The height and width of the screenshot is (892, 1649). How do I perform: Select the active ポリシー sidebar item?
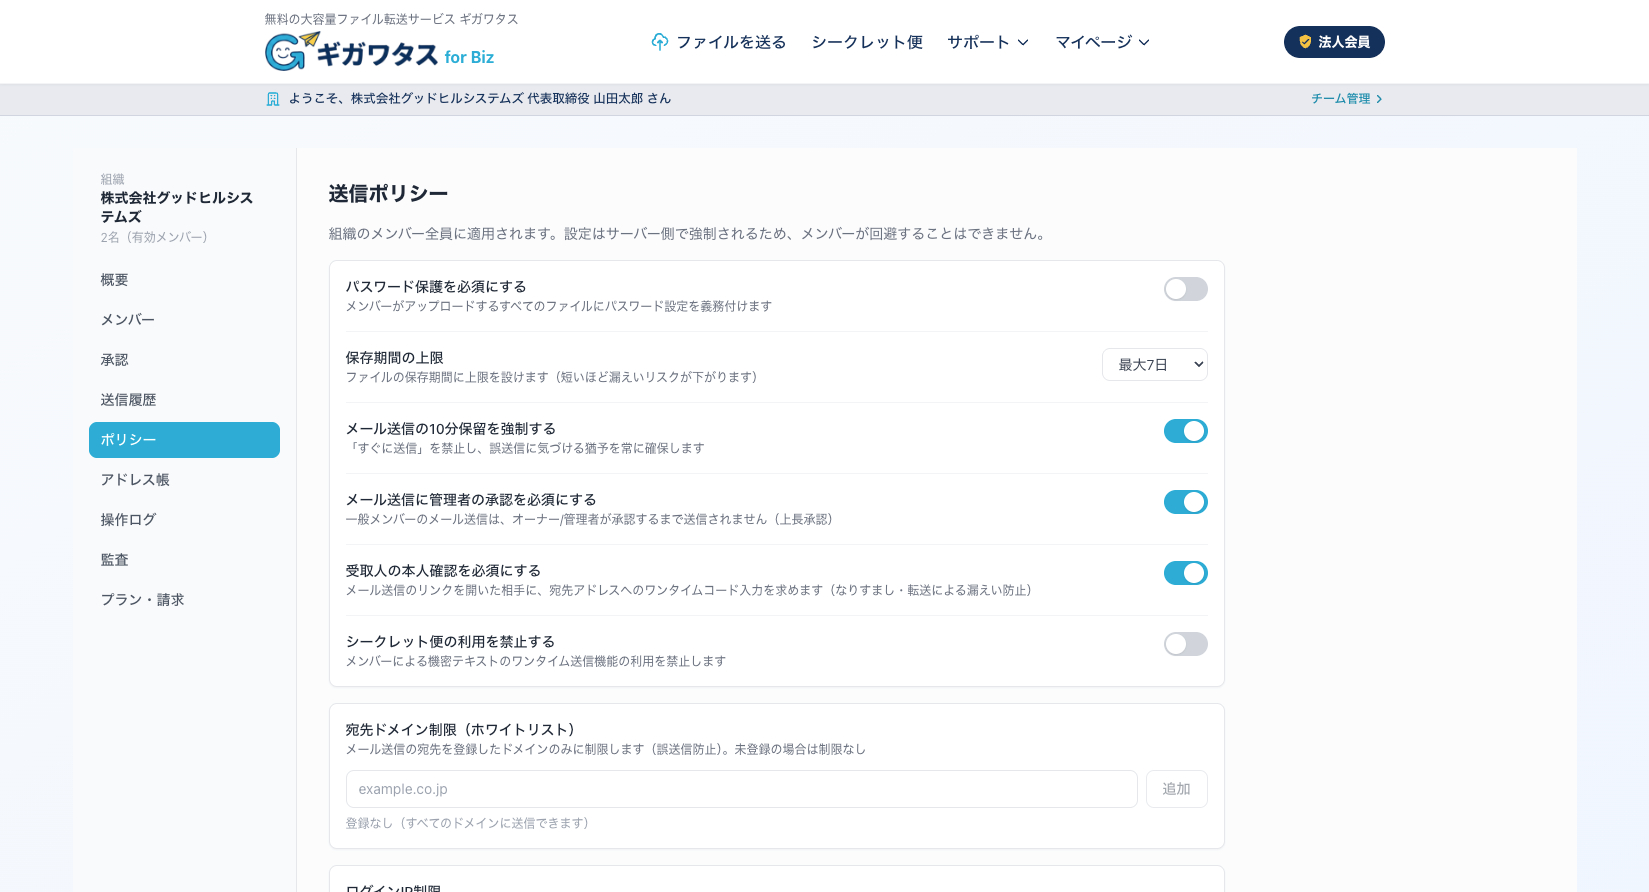pyautogui.click(x=184, y=440)
